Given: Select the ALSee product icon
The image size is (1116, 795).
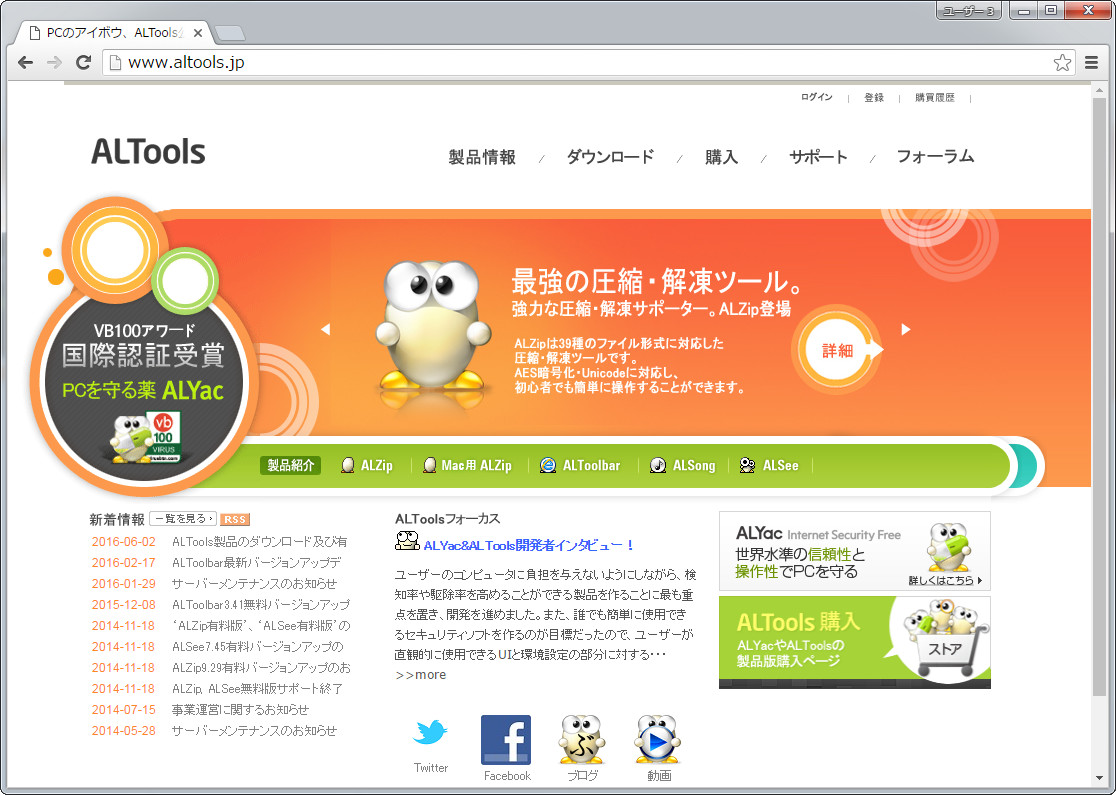Looking at the screenshot, I should [x=747, y=464].
